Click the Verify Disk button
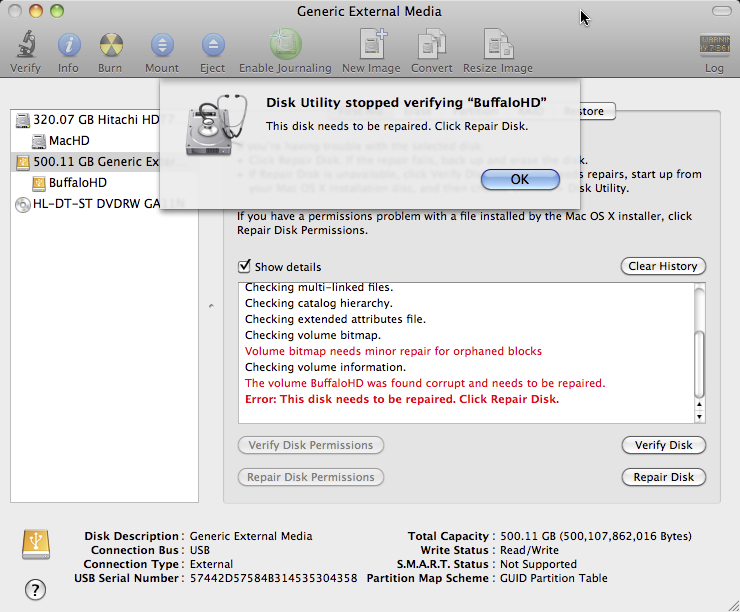This screenshot has width=740, height=612. (664, 445)
